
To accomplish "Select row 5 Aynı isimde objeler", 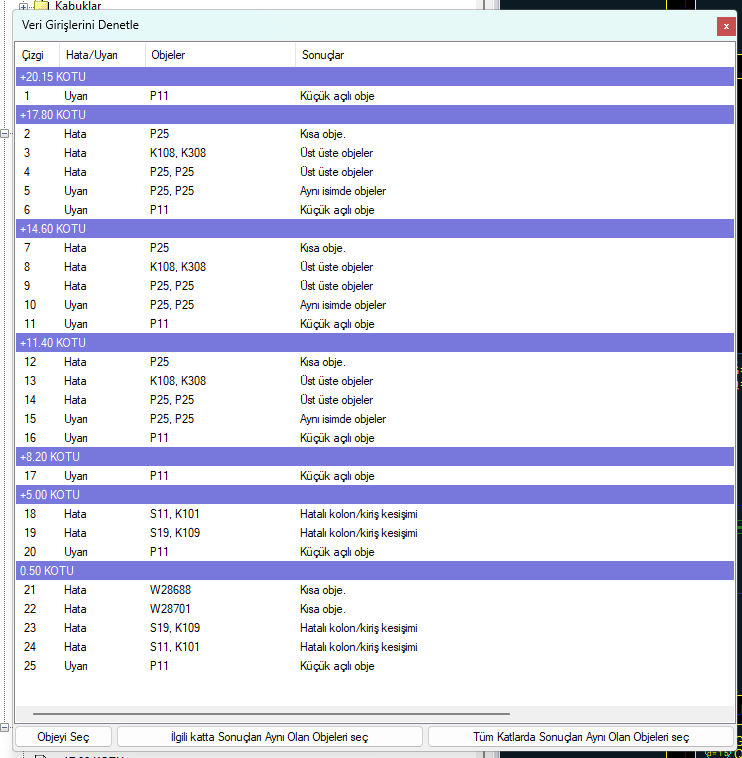I will tap(375, 191).
